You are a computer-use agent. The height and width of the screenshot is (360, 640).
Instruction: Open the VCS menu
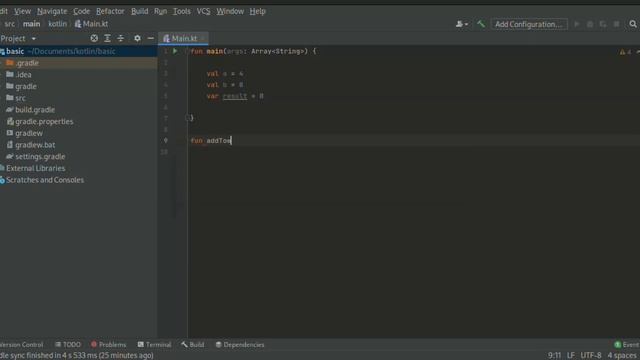203,11
